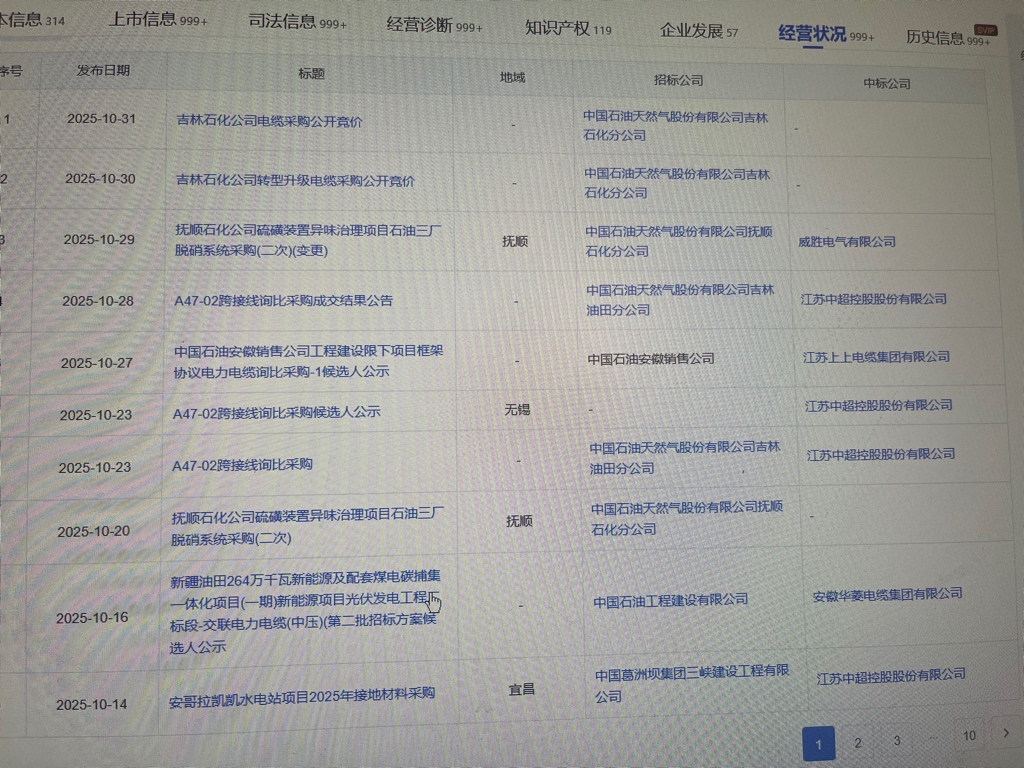Open the 历史信息 tab
The width and height of the screenshot is (1024, 768).
pos(948,38)
